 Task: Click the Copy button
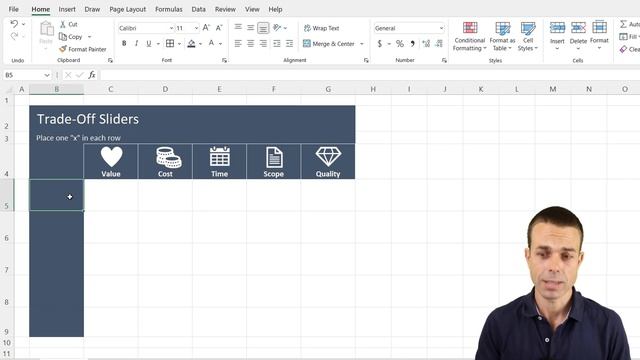(x=71, y=37)
